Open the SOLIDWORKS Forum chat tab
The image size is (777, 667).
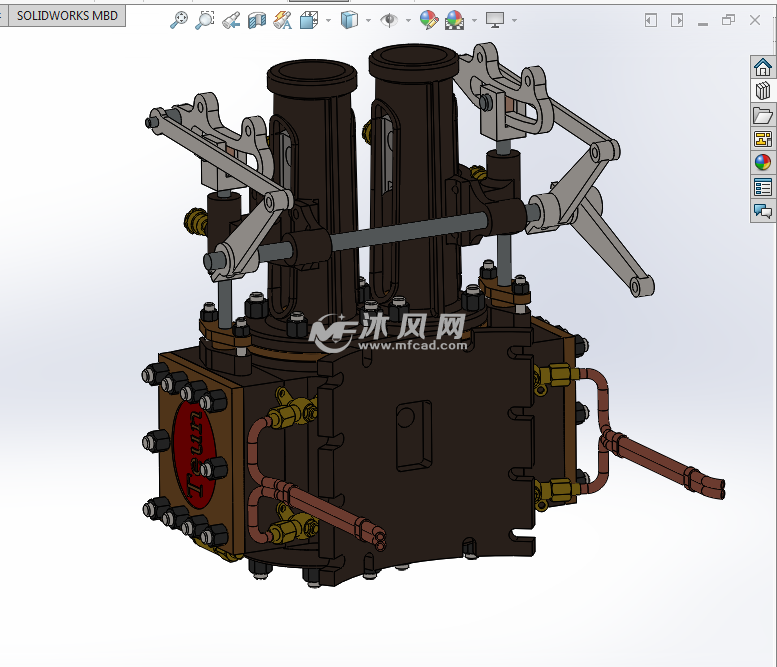pos(763,211)
